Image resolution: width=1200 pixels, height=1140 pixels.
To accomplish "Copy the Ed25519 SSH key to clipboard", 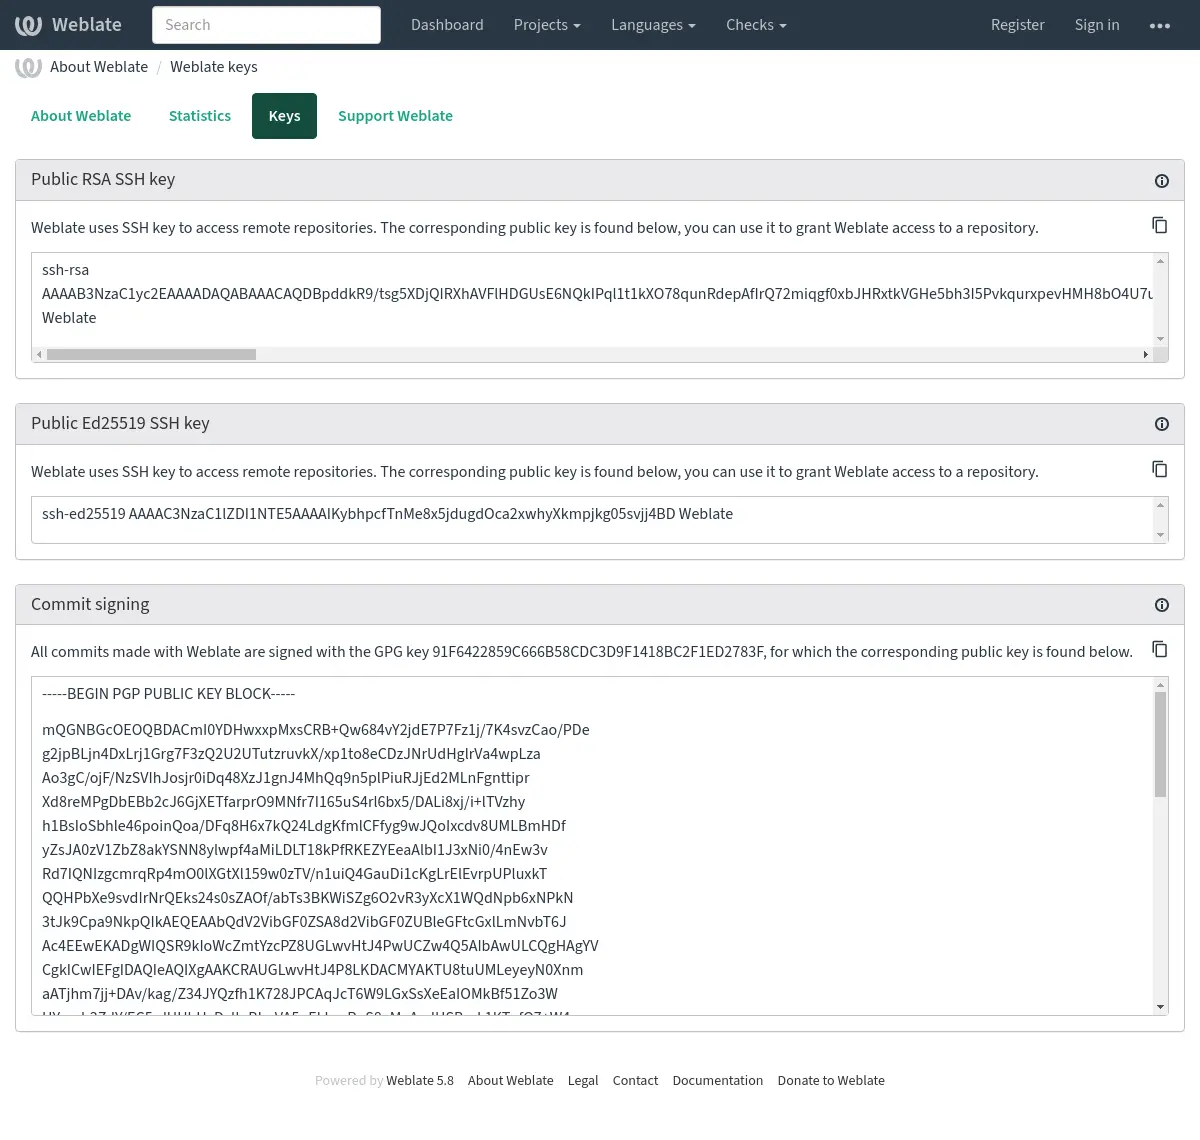I will (1160, 469).
